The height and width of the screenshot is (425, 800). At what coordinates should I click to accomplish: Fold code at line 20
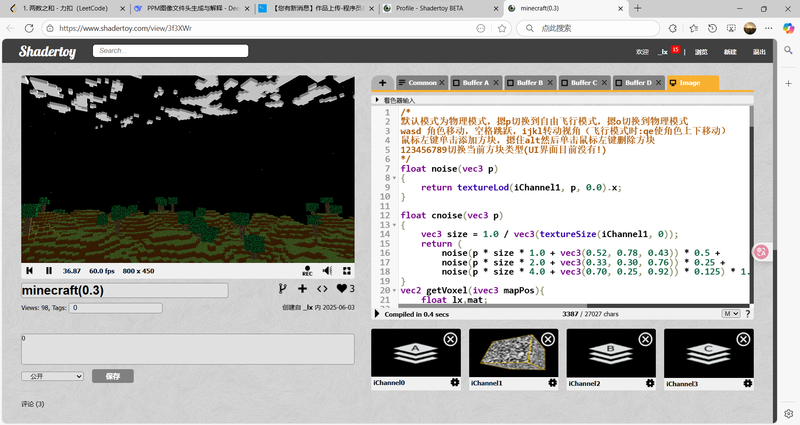pyautogui.click(x=394, y=290)
